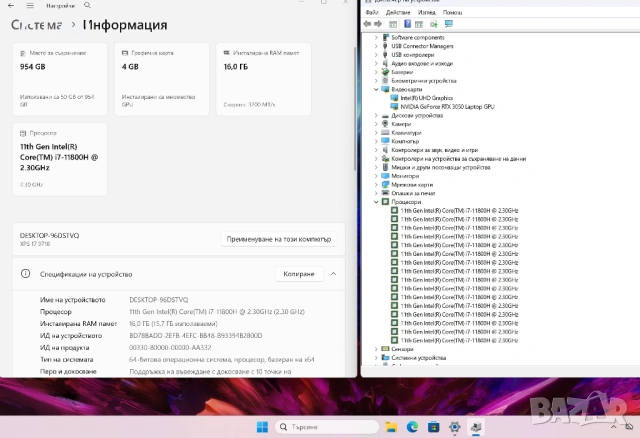The image size is (640, 438).
Task: Expand the Биометрични устройства node
Action: [x=376, y=80]
